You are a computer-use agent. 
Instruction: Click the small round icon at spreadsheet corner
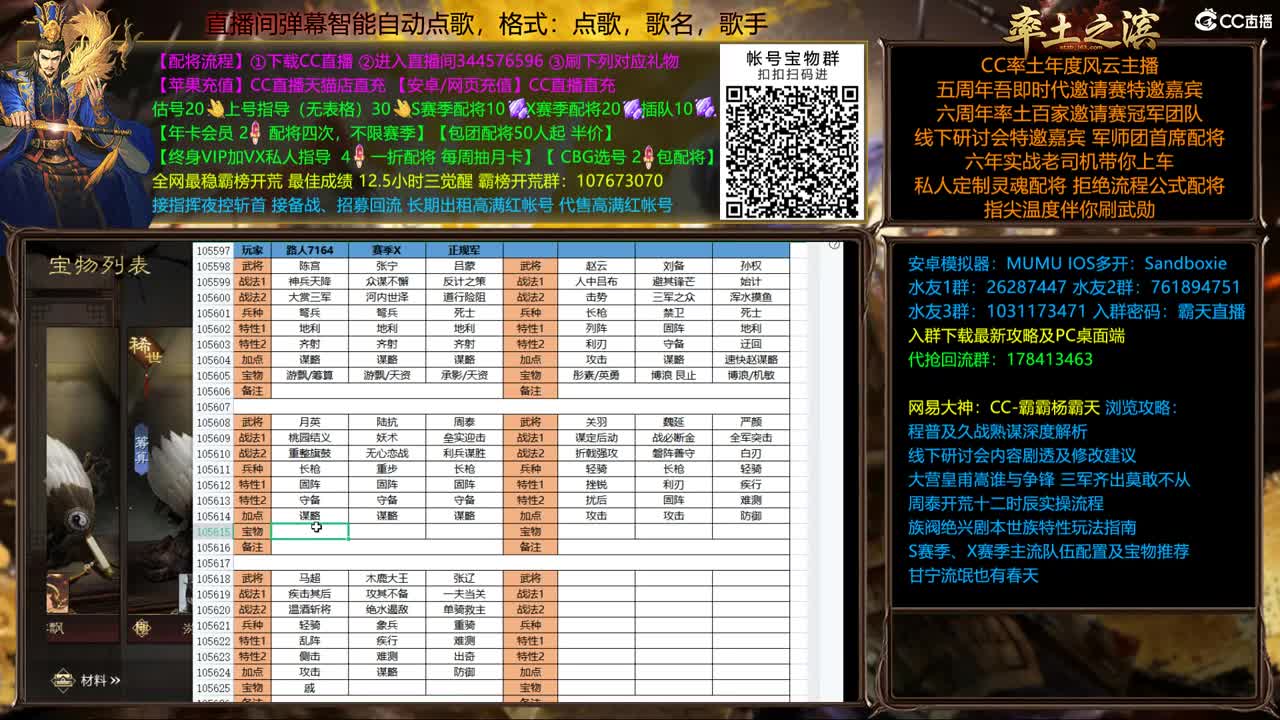click(x=834, y=245)
